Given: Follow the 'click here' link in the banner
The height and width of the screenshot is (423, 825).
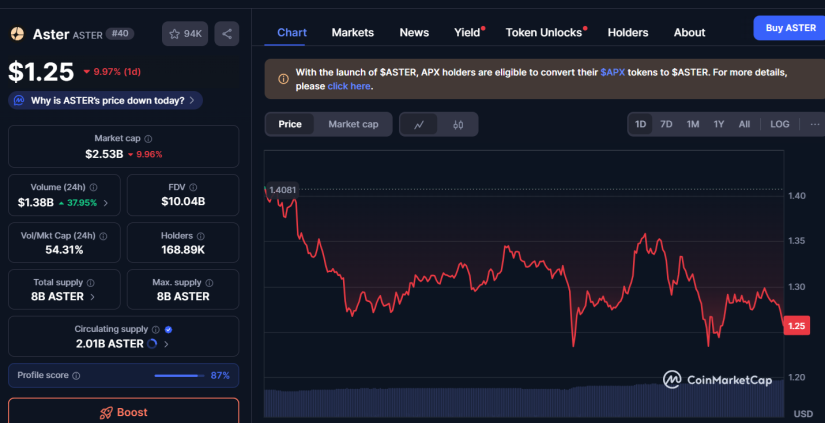Looking at the screenshot, I should coord(348,87).
